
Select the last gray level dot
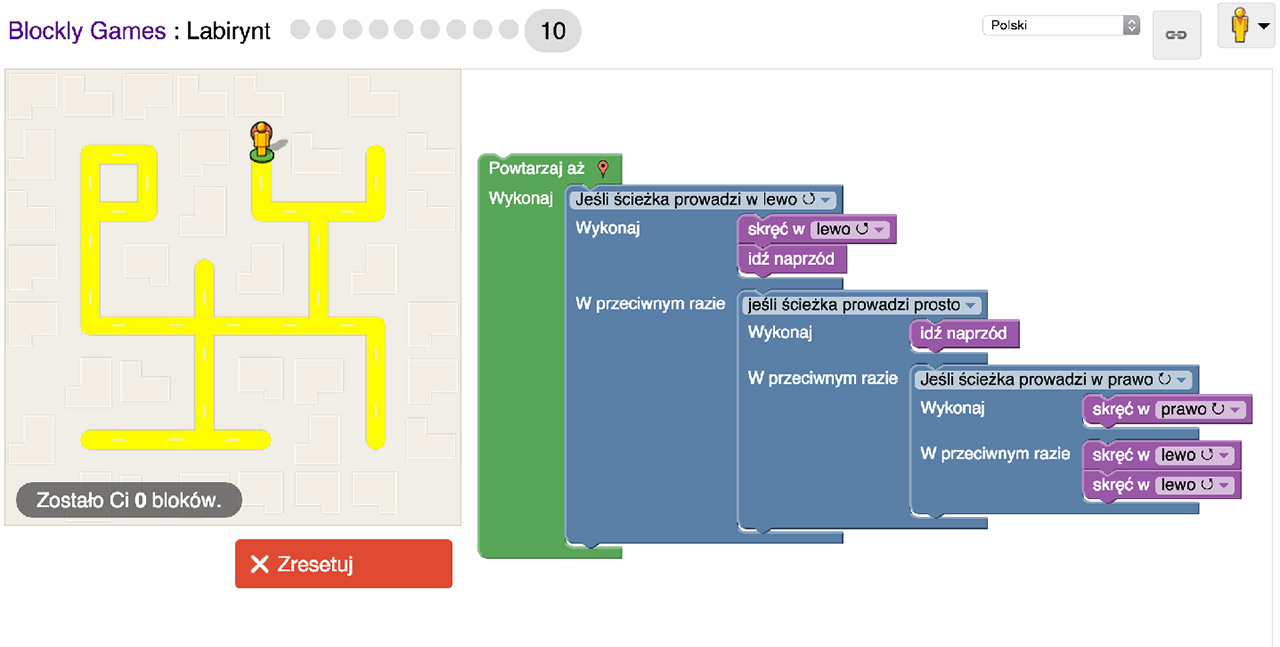[x=508, y=30]
